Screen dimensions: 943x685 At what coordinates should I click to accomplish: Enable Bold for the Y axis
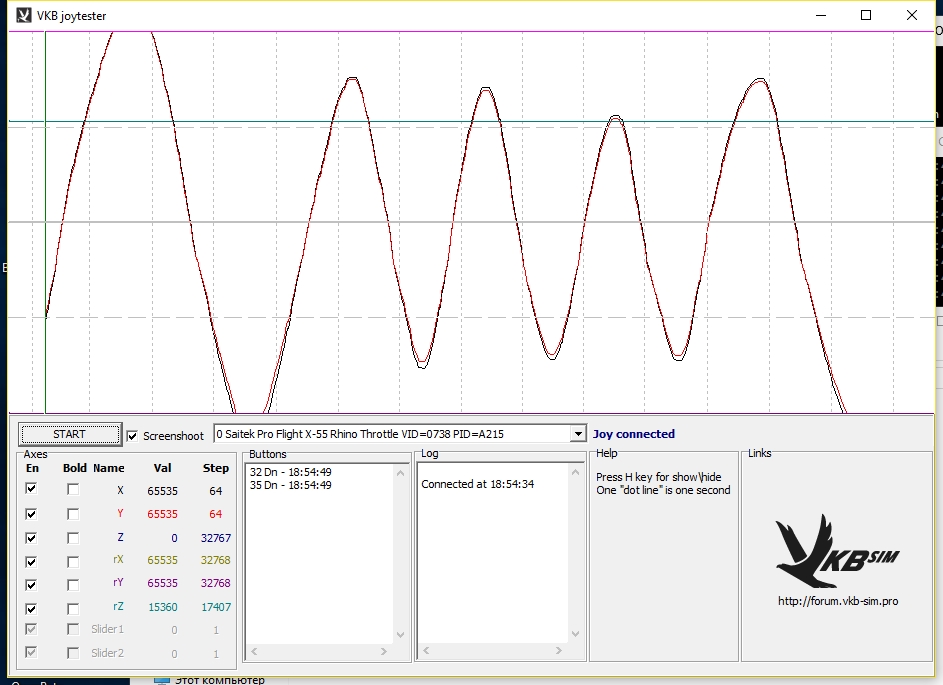click(x=73, y=514)
